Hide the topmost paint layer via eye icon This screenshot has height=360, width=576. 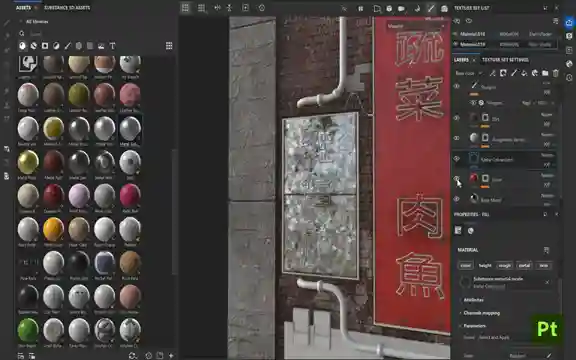coord(457,86)
